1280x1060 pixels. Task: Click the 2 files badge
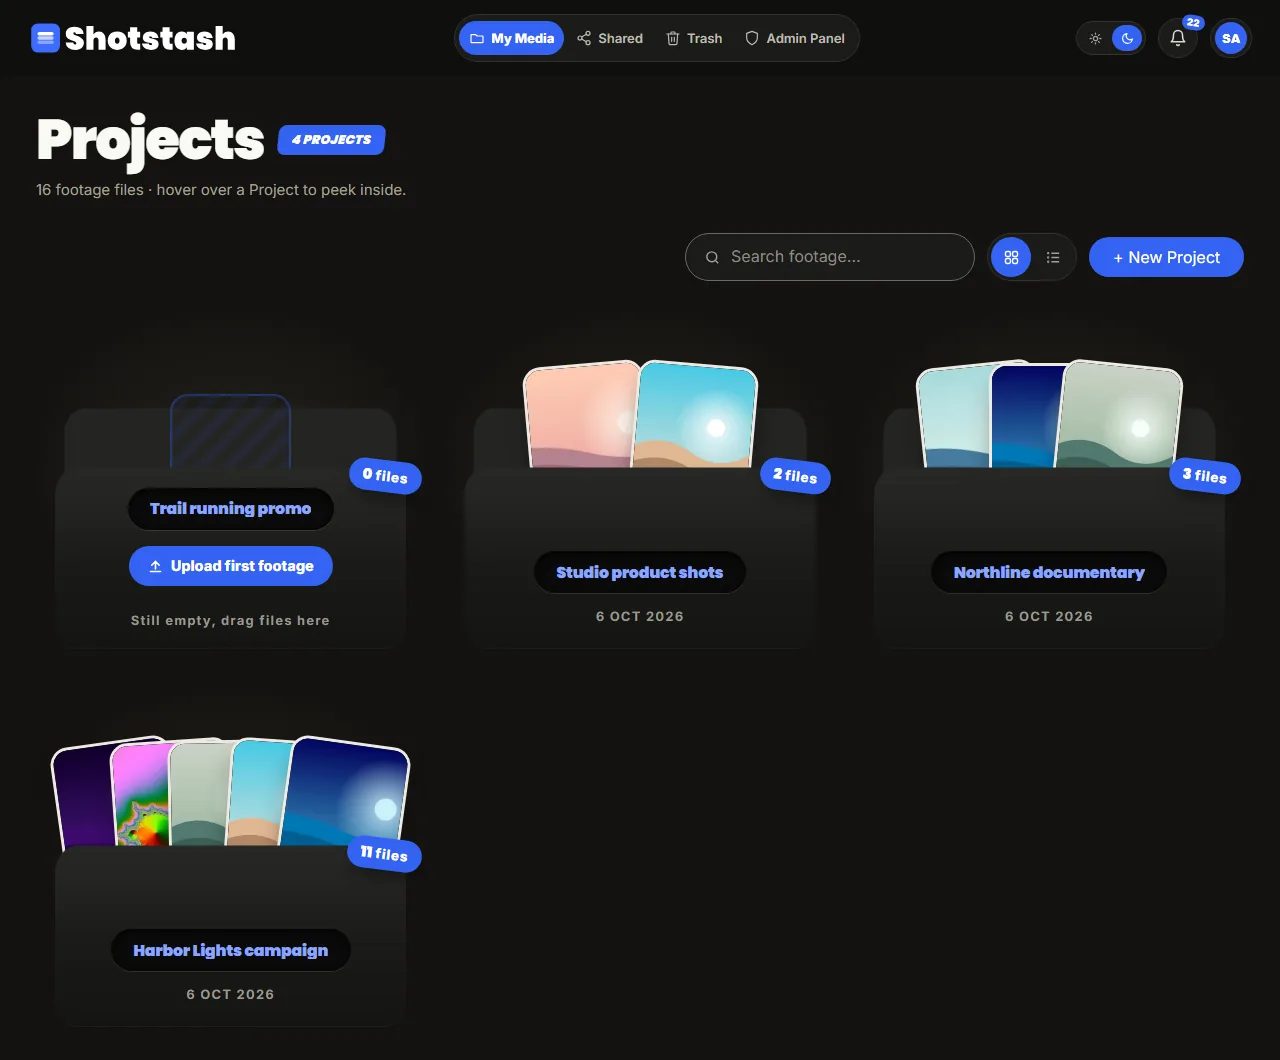795,476
